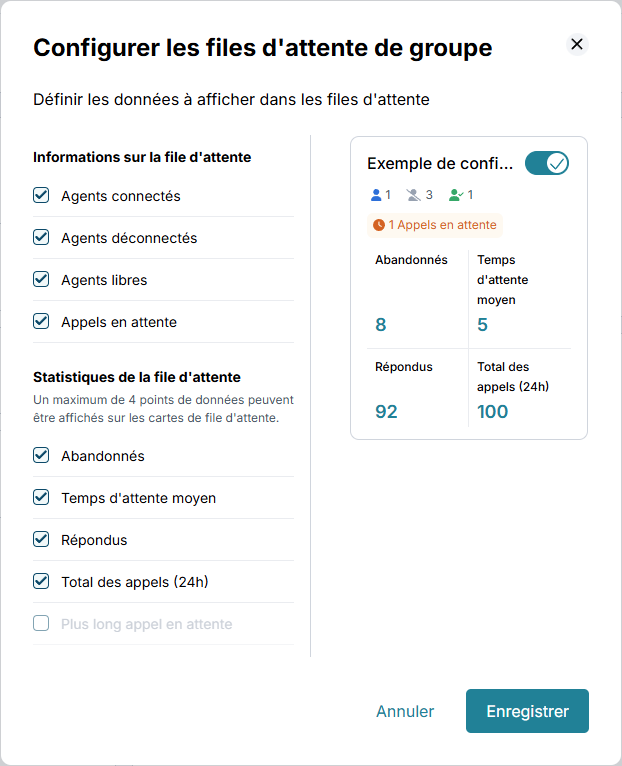
Task: Check Plus long appel en attente
Action: pyautogui.click(x=41, y=624)
